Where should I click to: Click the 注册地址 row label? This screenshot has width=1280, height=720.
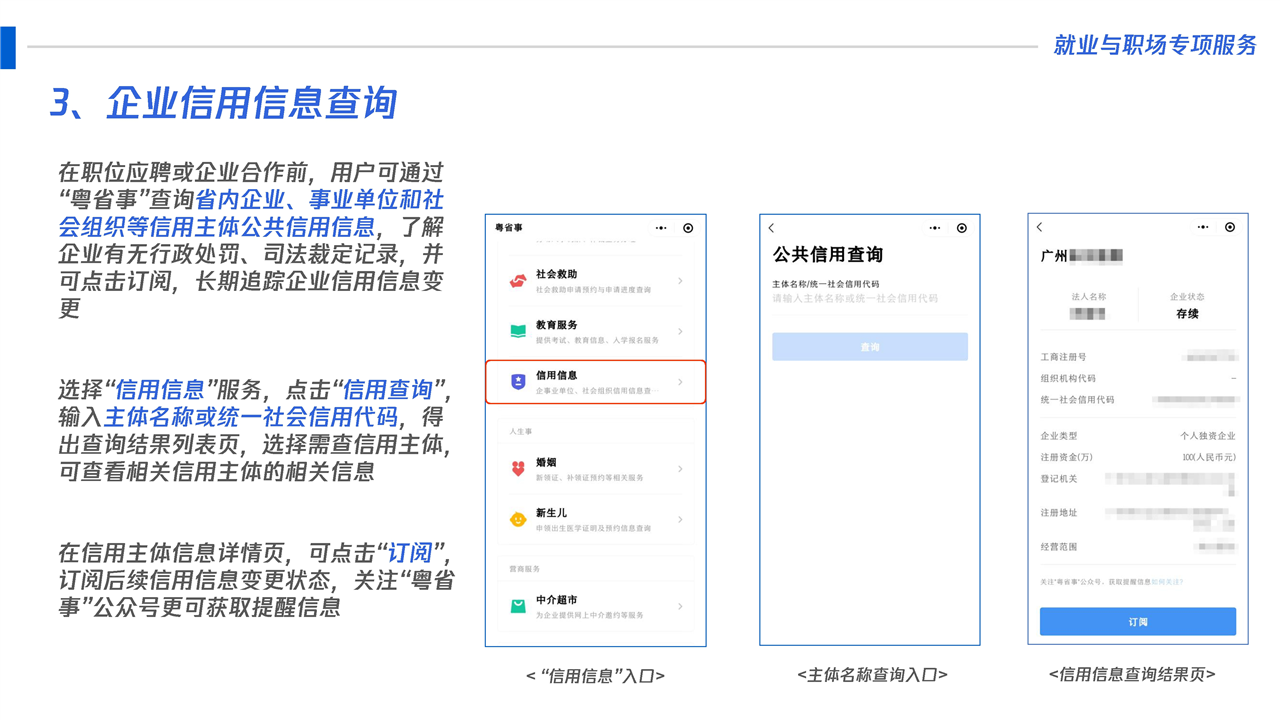1058,512
